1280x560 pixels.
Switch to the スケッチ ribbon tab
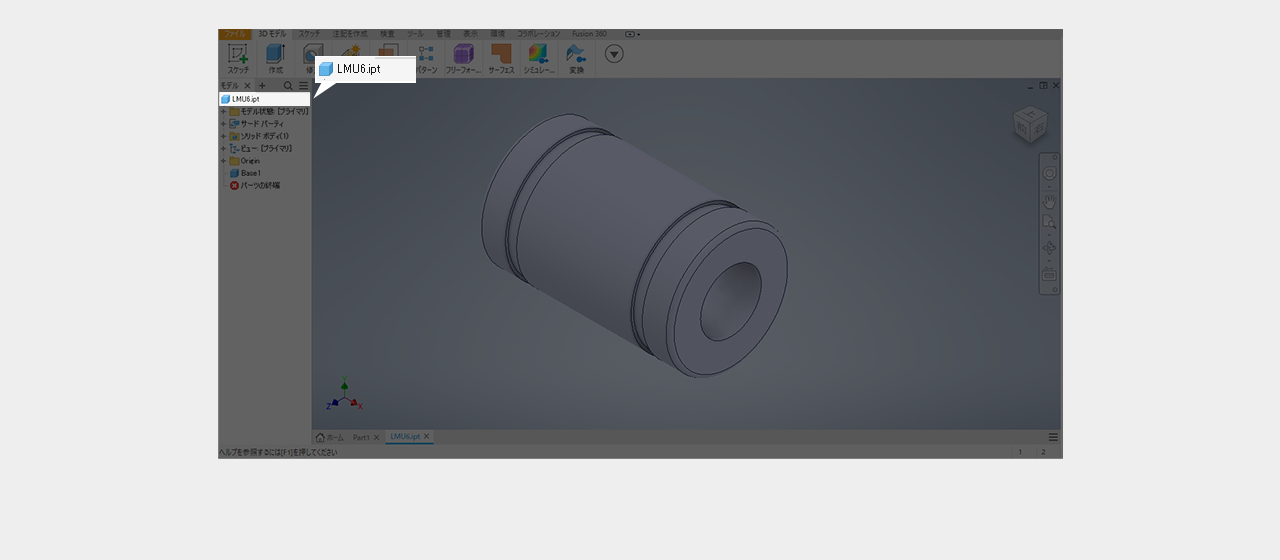click(x=309, y=34)
